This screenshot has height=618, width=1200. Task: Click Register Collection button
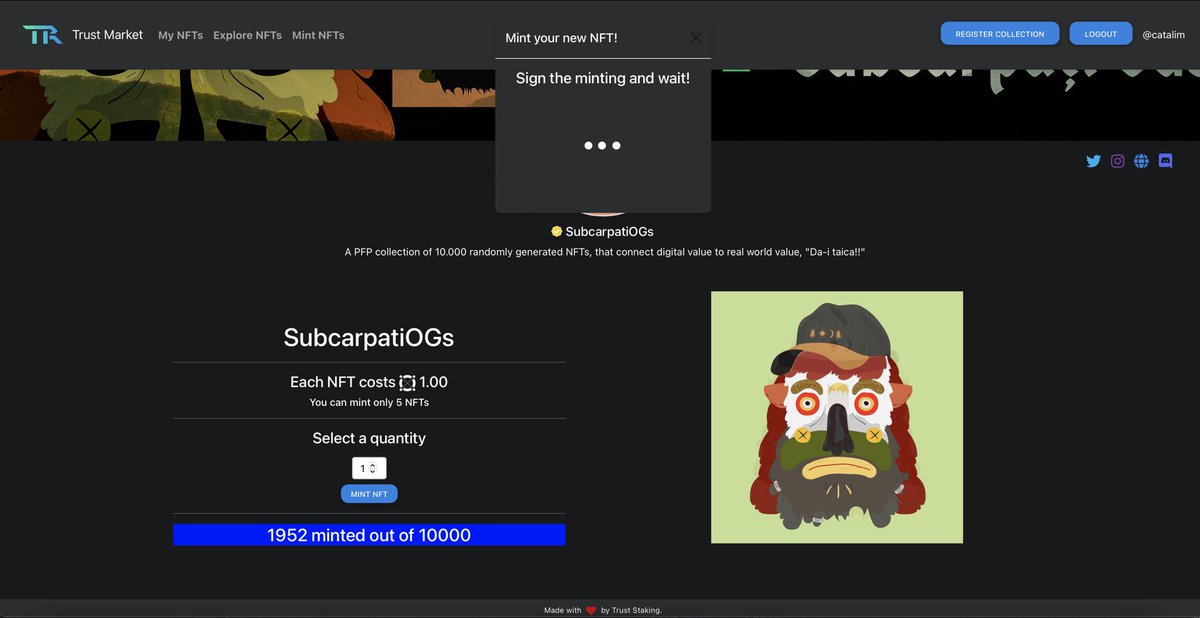point(999,34)
